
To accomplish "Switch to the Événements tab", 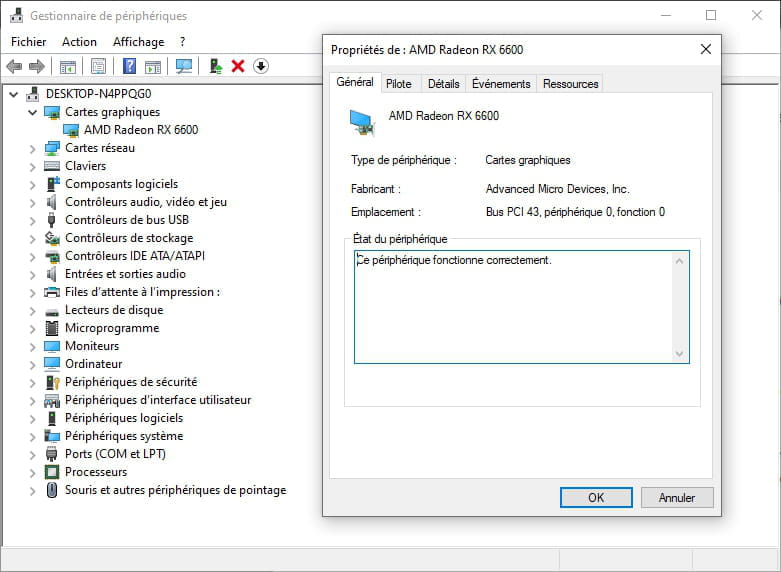I will (501, 84).
